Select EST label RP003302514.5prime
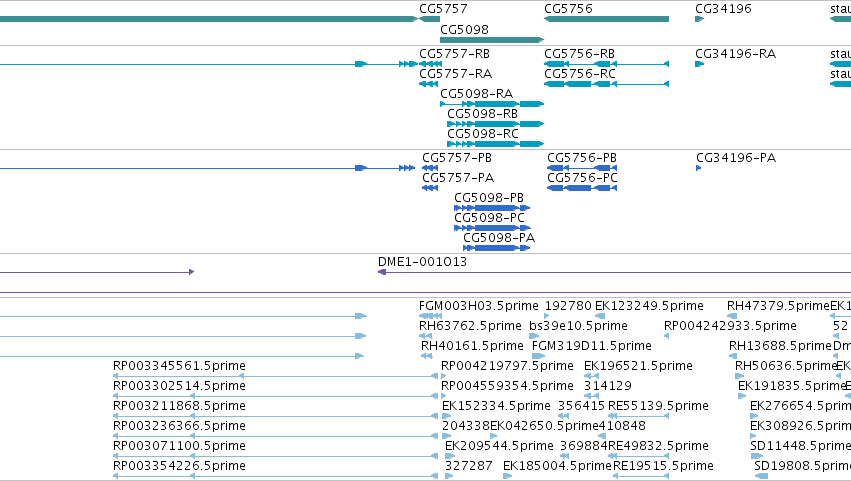The height and width of the screenshot is (481, 851). (x=179, y=387)
